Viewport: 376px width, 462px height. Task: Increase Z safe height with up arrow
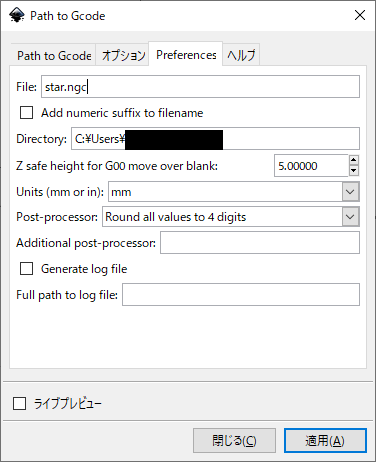click(354, 160)
